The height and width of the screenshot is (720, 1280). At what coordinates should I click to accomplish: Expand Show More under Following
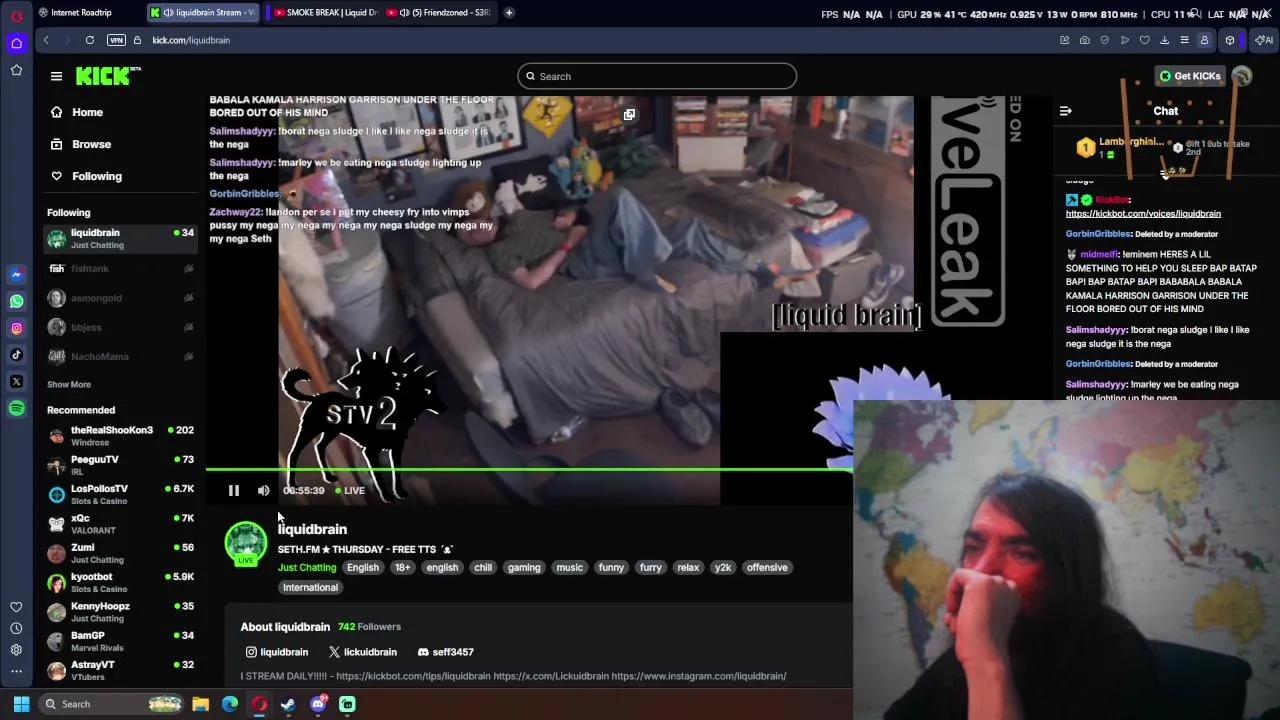point(69,385)
